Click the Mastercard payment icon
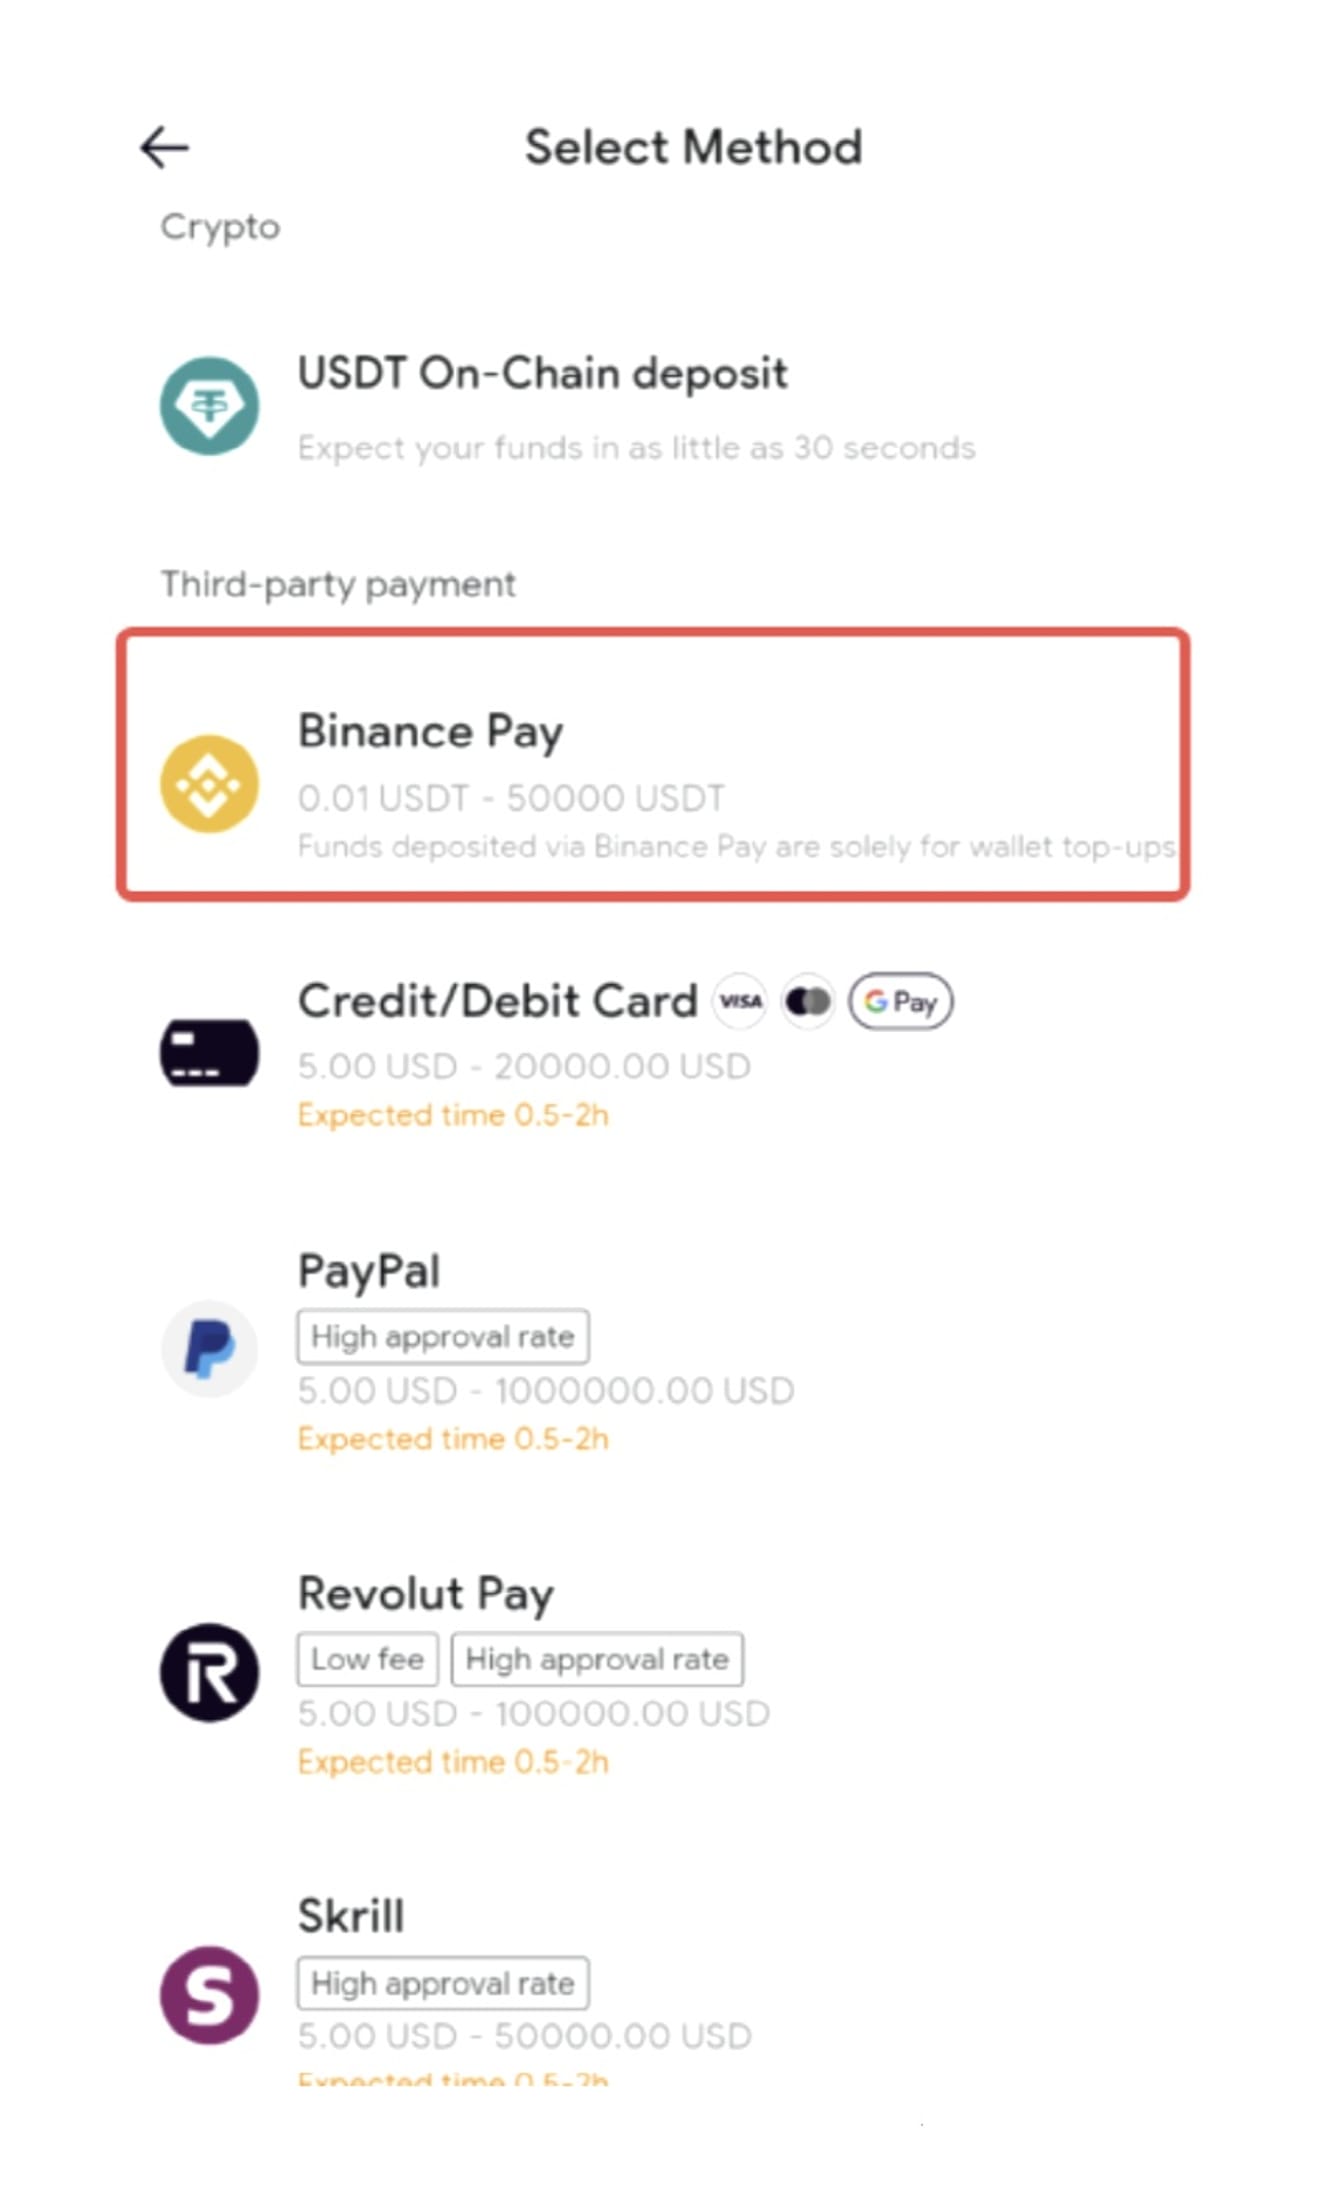Screen dimensions: 1320x2188 [x=807, y=1000]
